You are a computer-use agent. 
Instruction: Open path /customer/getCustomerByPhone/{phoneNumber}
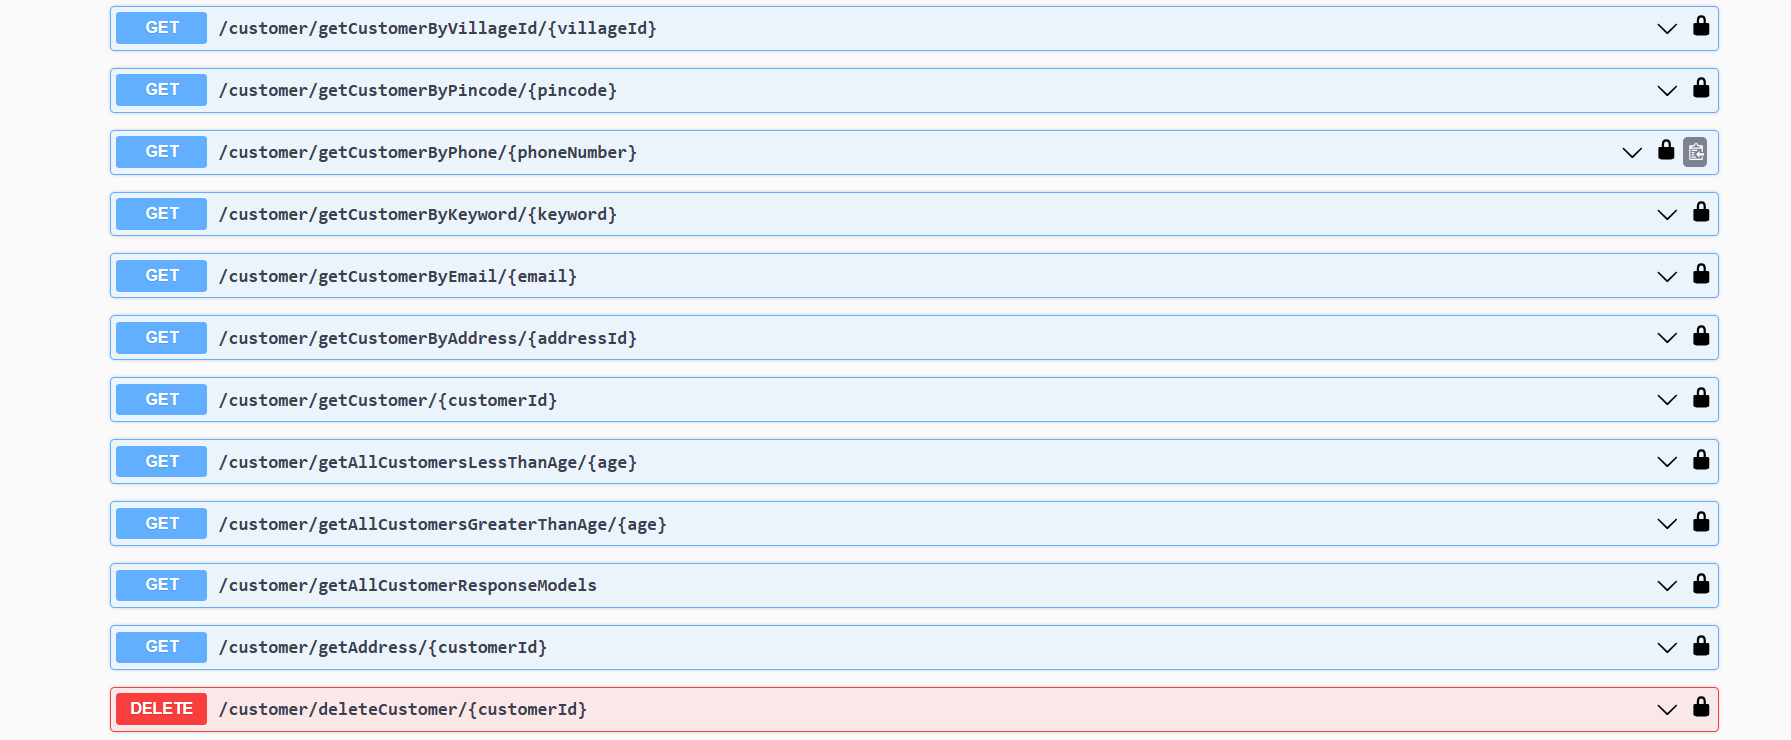[x=428, y=153]
